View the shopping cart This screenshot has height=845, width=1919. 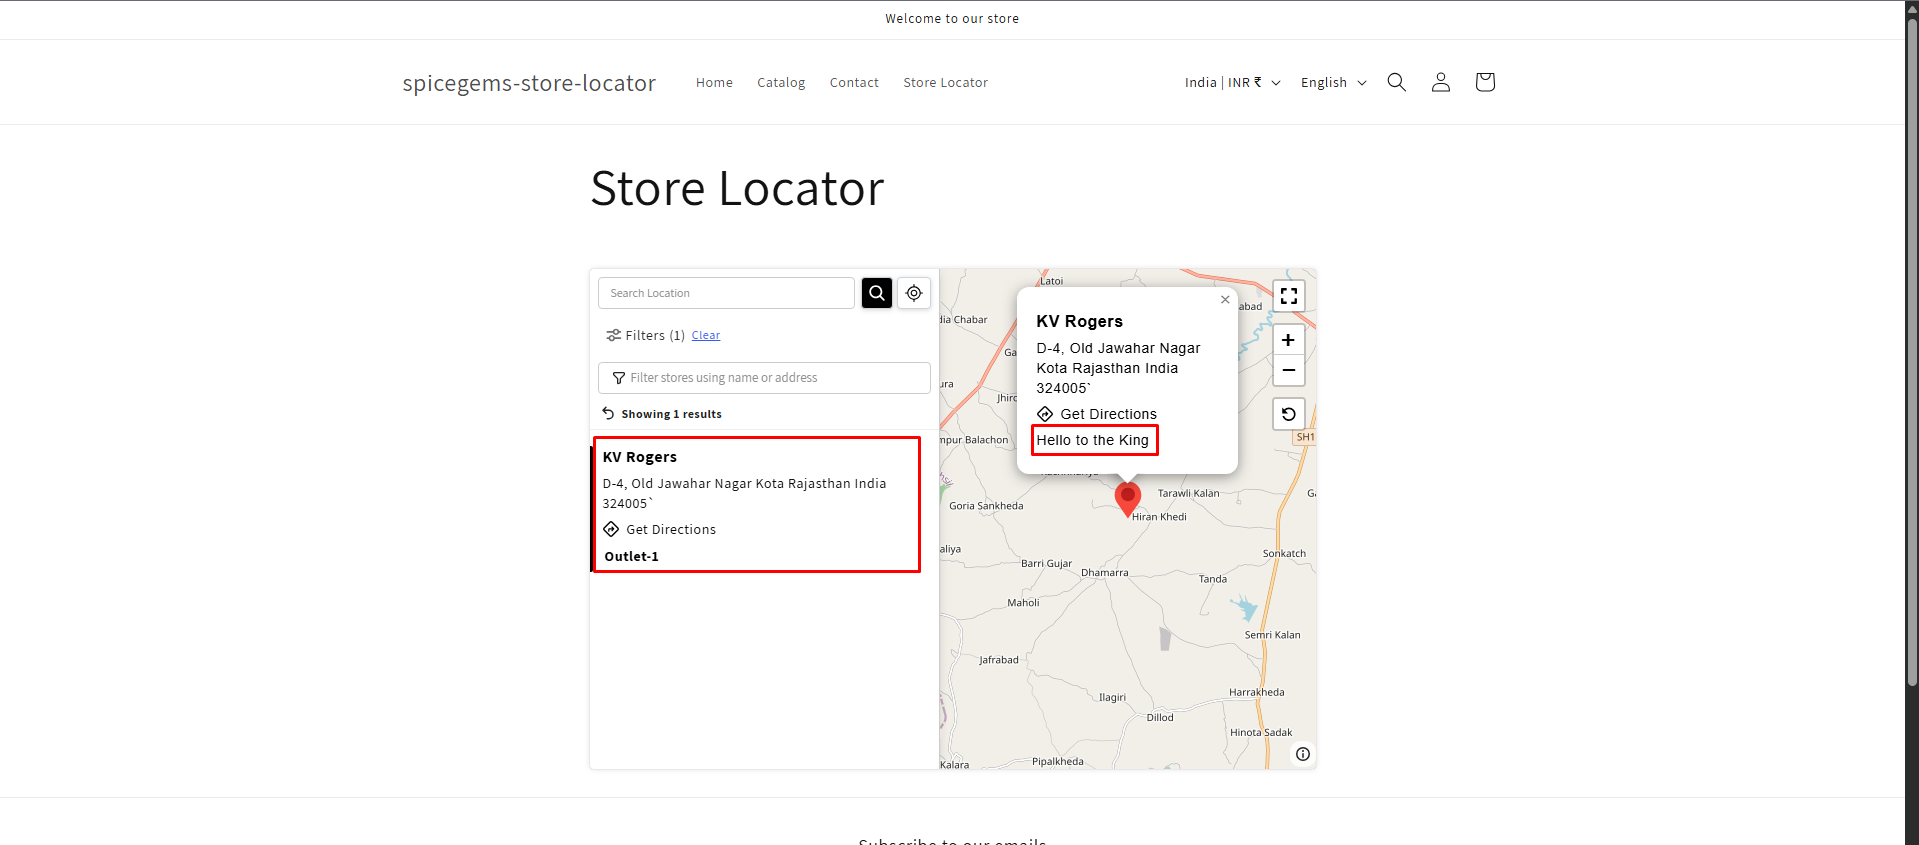1485,82
